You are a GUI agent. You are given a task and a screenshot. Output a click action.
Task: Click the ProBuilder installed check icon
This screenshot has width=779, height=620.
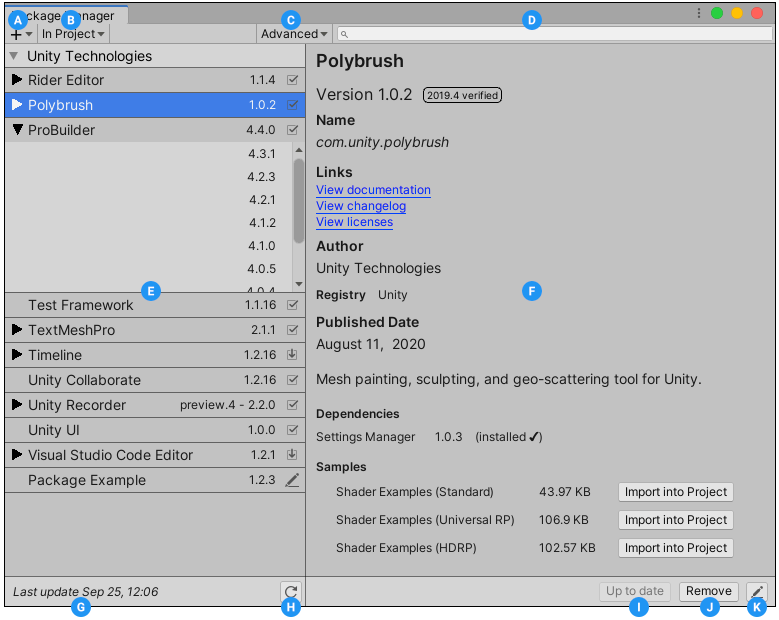tap(293, 130)
